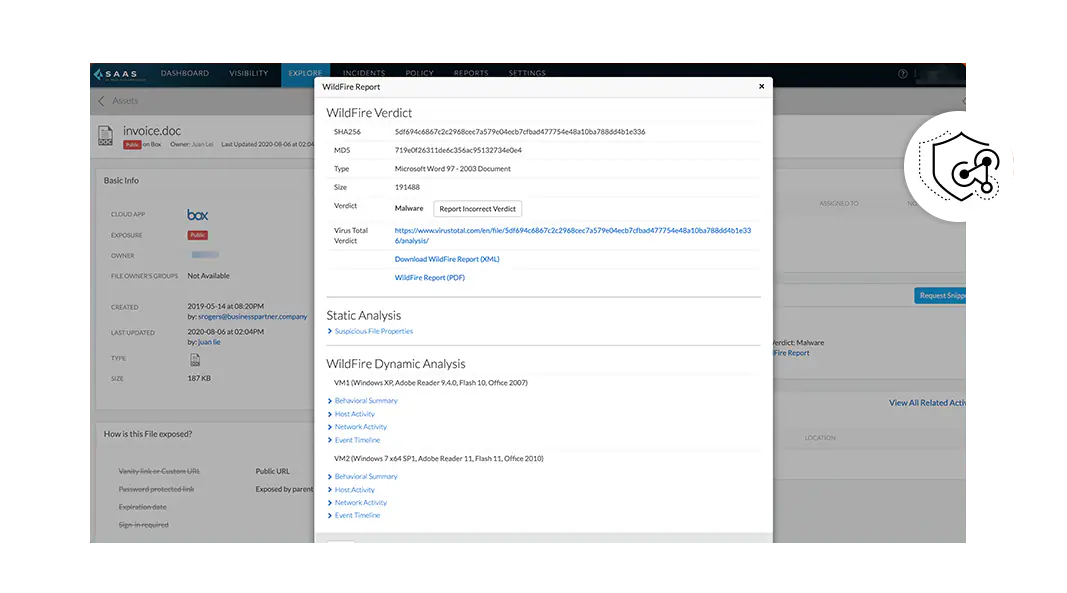Screen dimensions: 1067x593
Task: Click the invoice.doc DOC file icon
Action: click(x=106, y=135)
